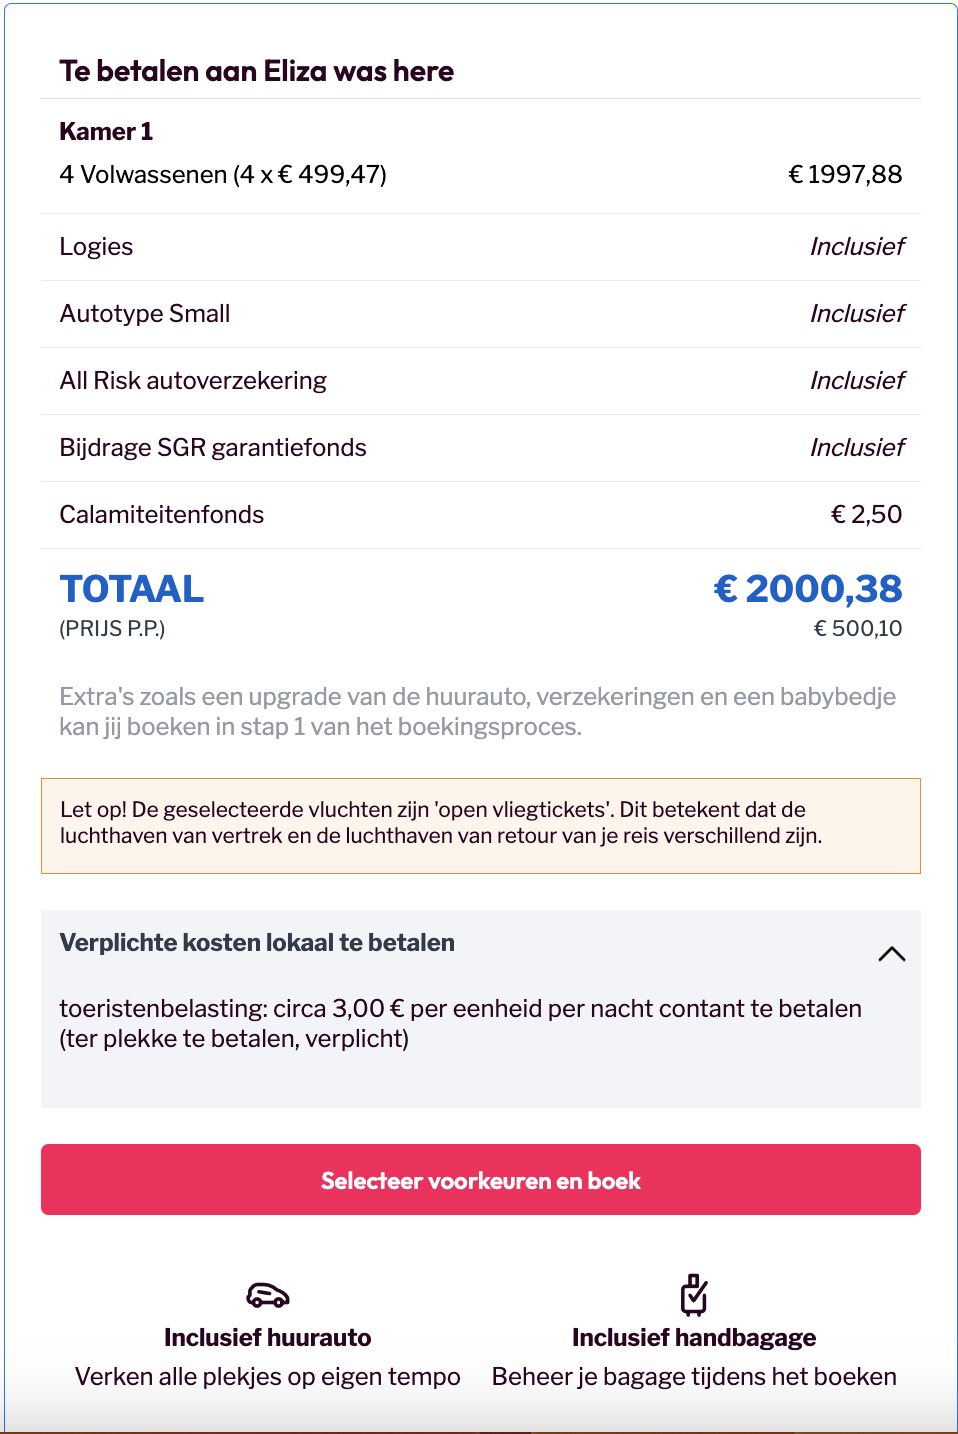958x1434 pixels.
Task: Click the Kamer 1 heading
Action: (106, 131)
